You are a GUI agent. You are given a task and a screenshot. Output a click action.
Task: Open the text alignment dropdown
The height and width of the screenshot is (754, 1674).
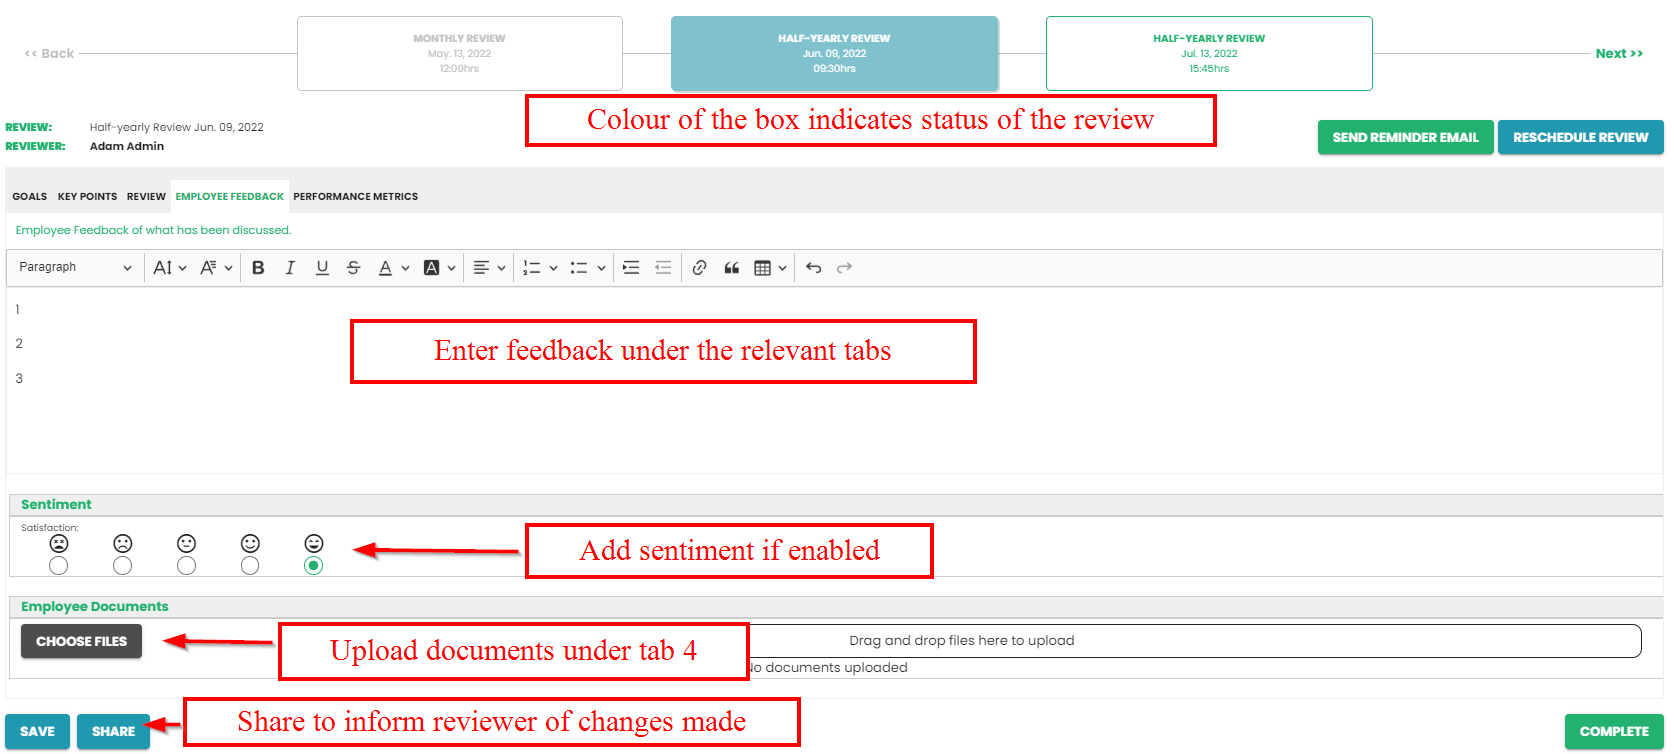(489, 268)
